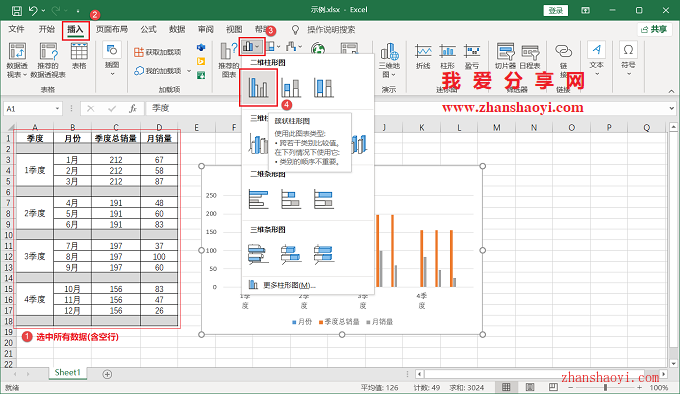
Task: Switch to the View (视图) tab
Action: click(x=234, y=29)
